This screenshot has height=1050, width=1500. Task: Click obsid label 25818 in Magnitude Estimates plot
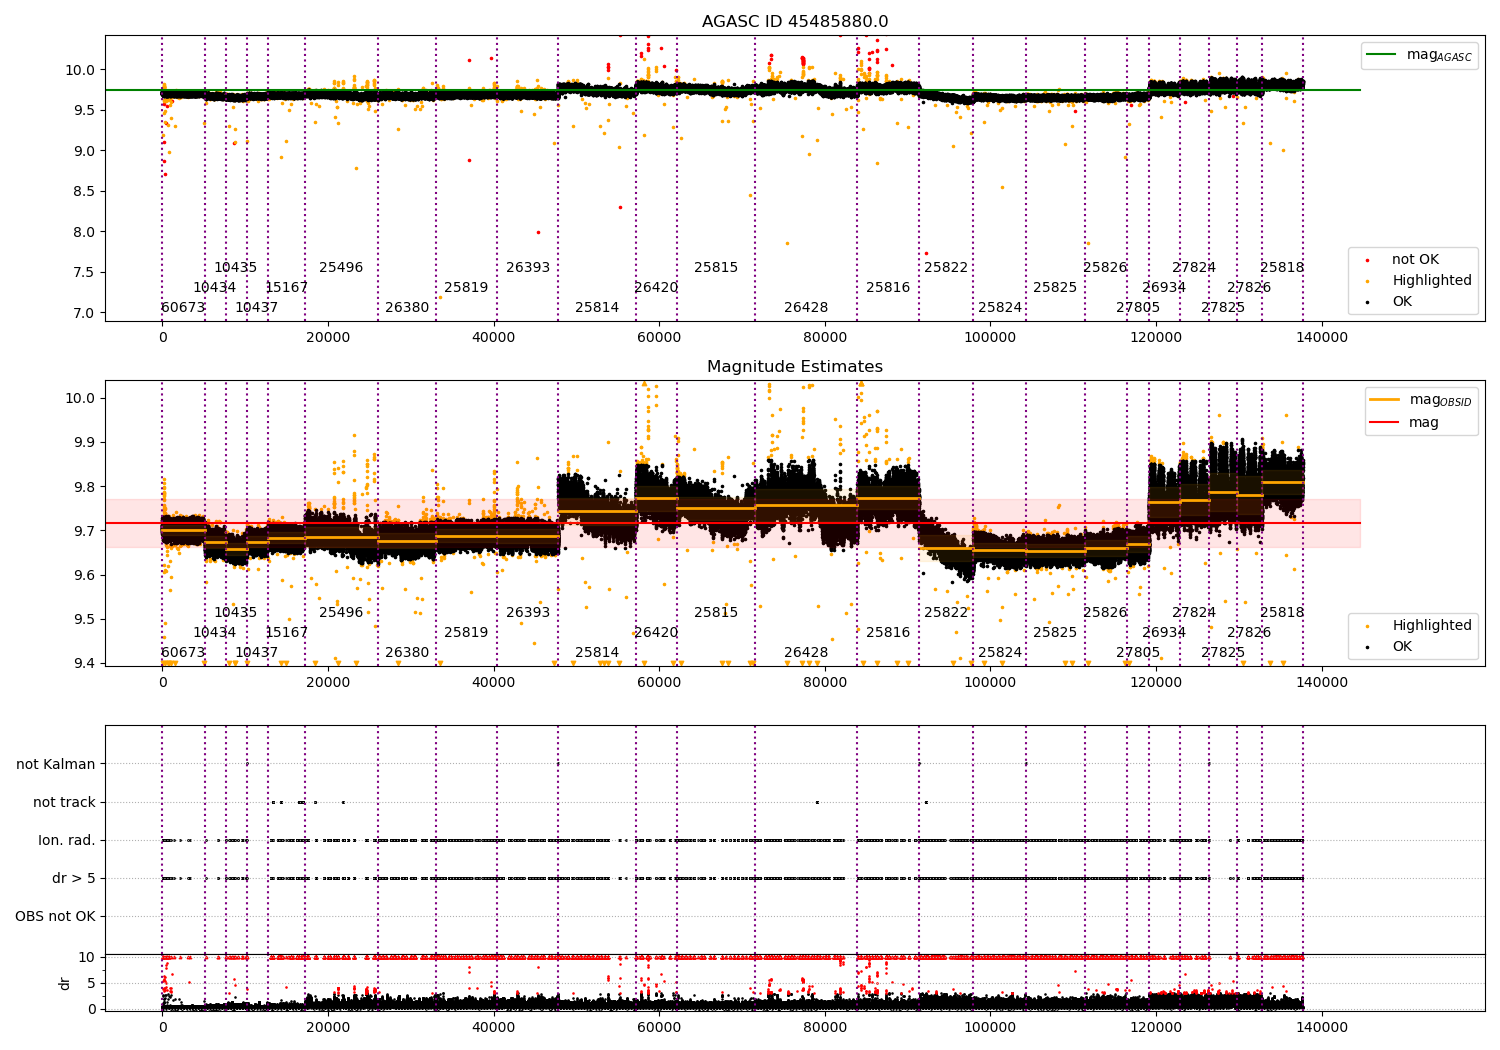[x=1282, y=613]
